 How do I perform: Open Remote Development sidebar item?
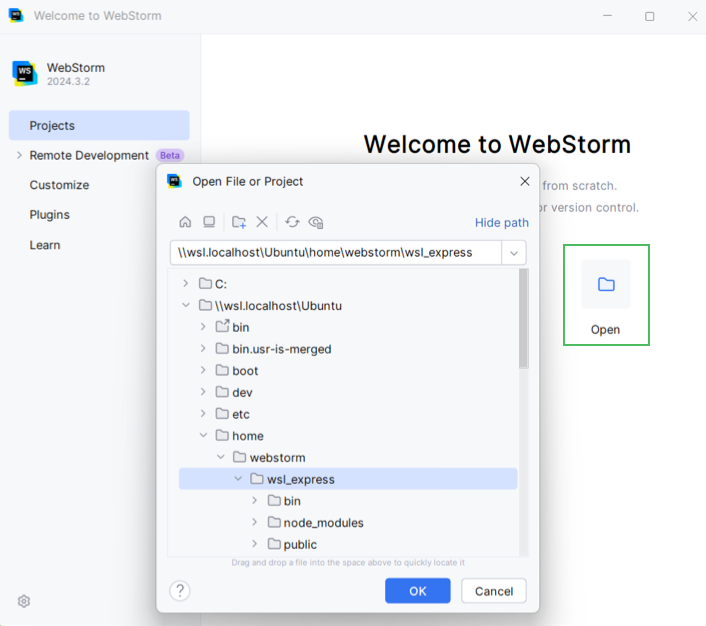[x=89, y=155]
